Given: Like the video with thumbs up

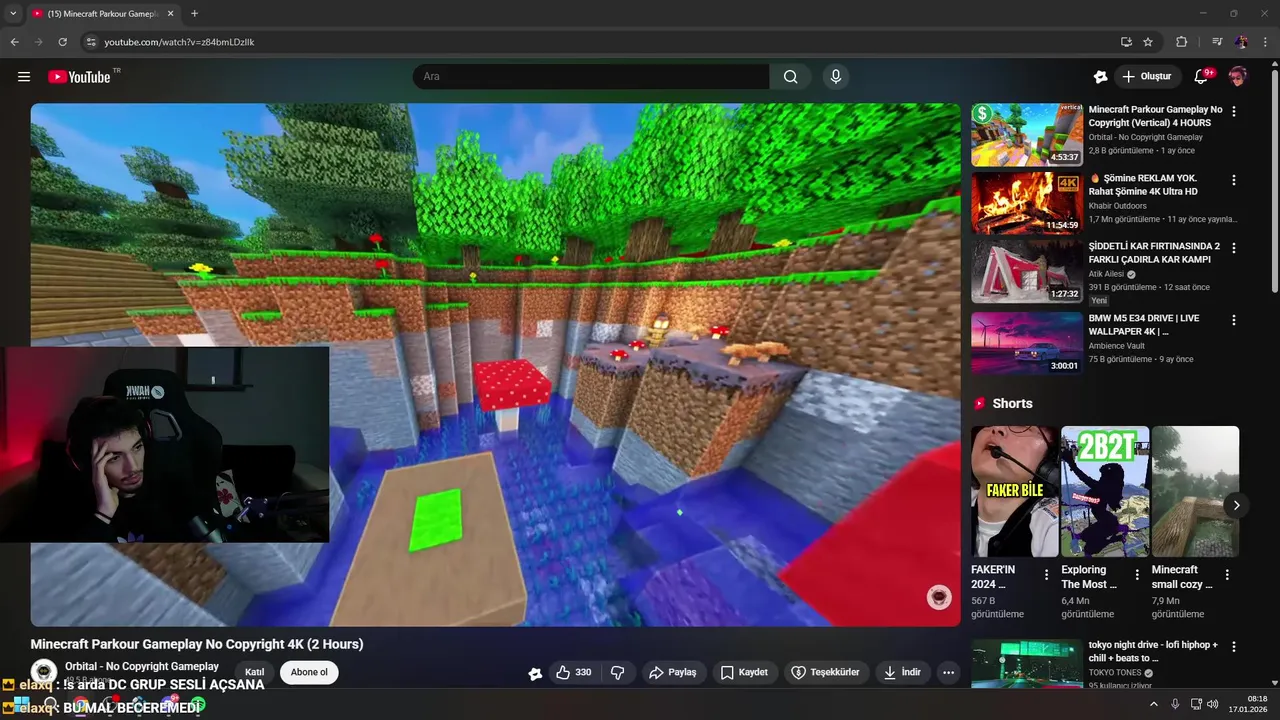Looking at the screenshot, I should tap(574, 673).
